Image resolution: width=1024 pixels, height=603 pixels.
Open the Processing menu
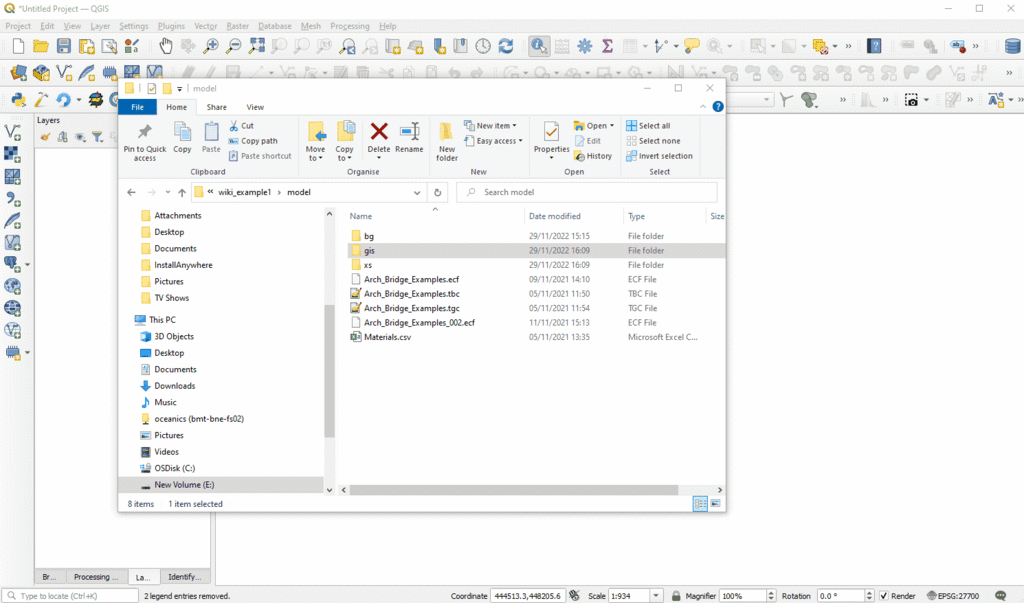[349, 26]
